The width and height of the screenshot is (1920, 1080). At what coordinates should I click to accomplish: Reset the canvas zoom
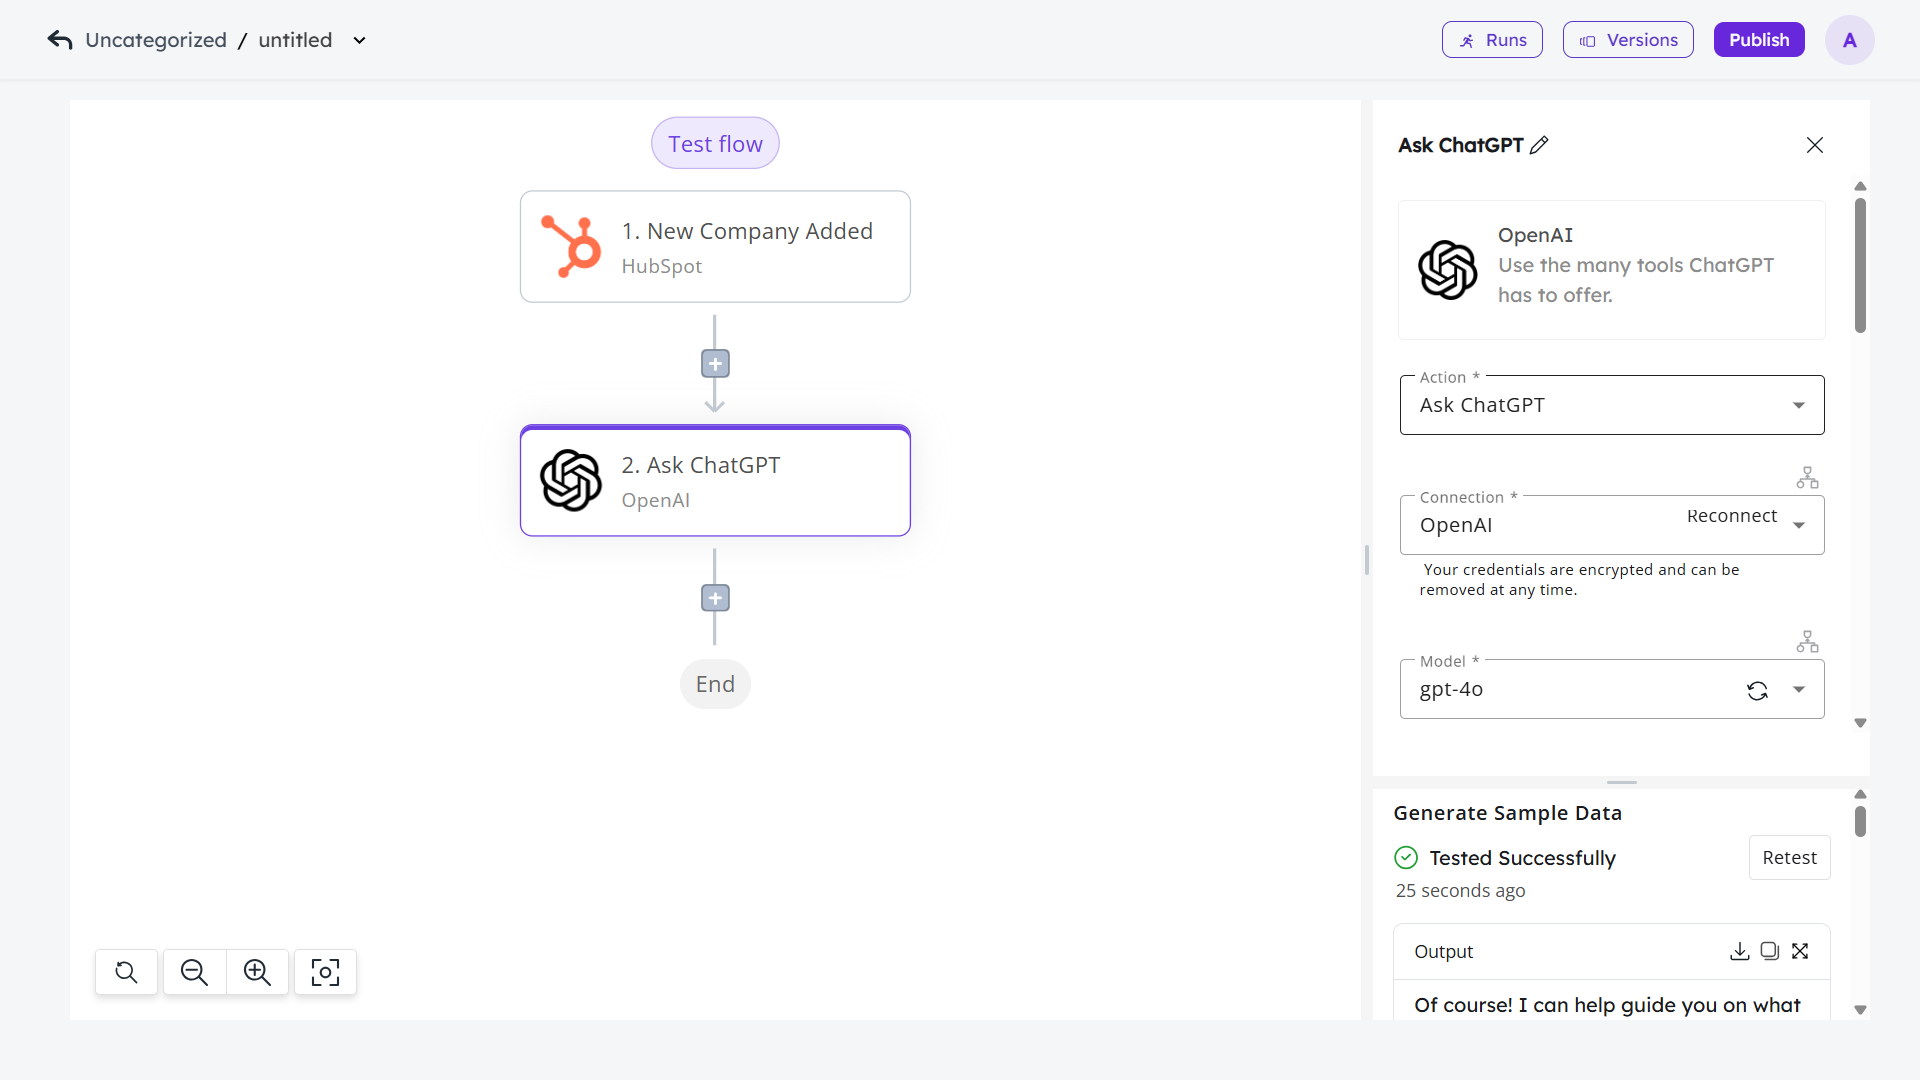pyautogui.click(x=126, y=972)
